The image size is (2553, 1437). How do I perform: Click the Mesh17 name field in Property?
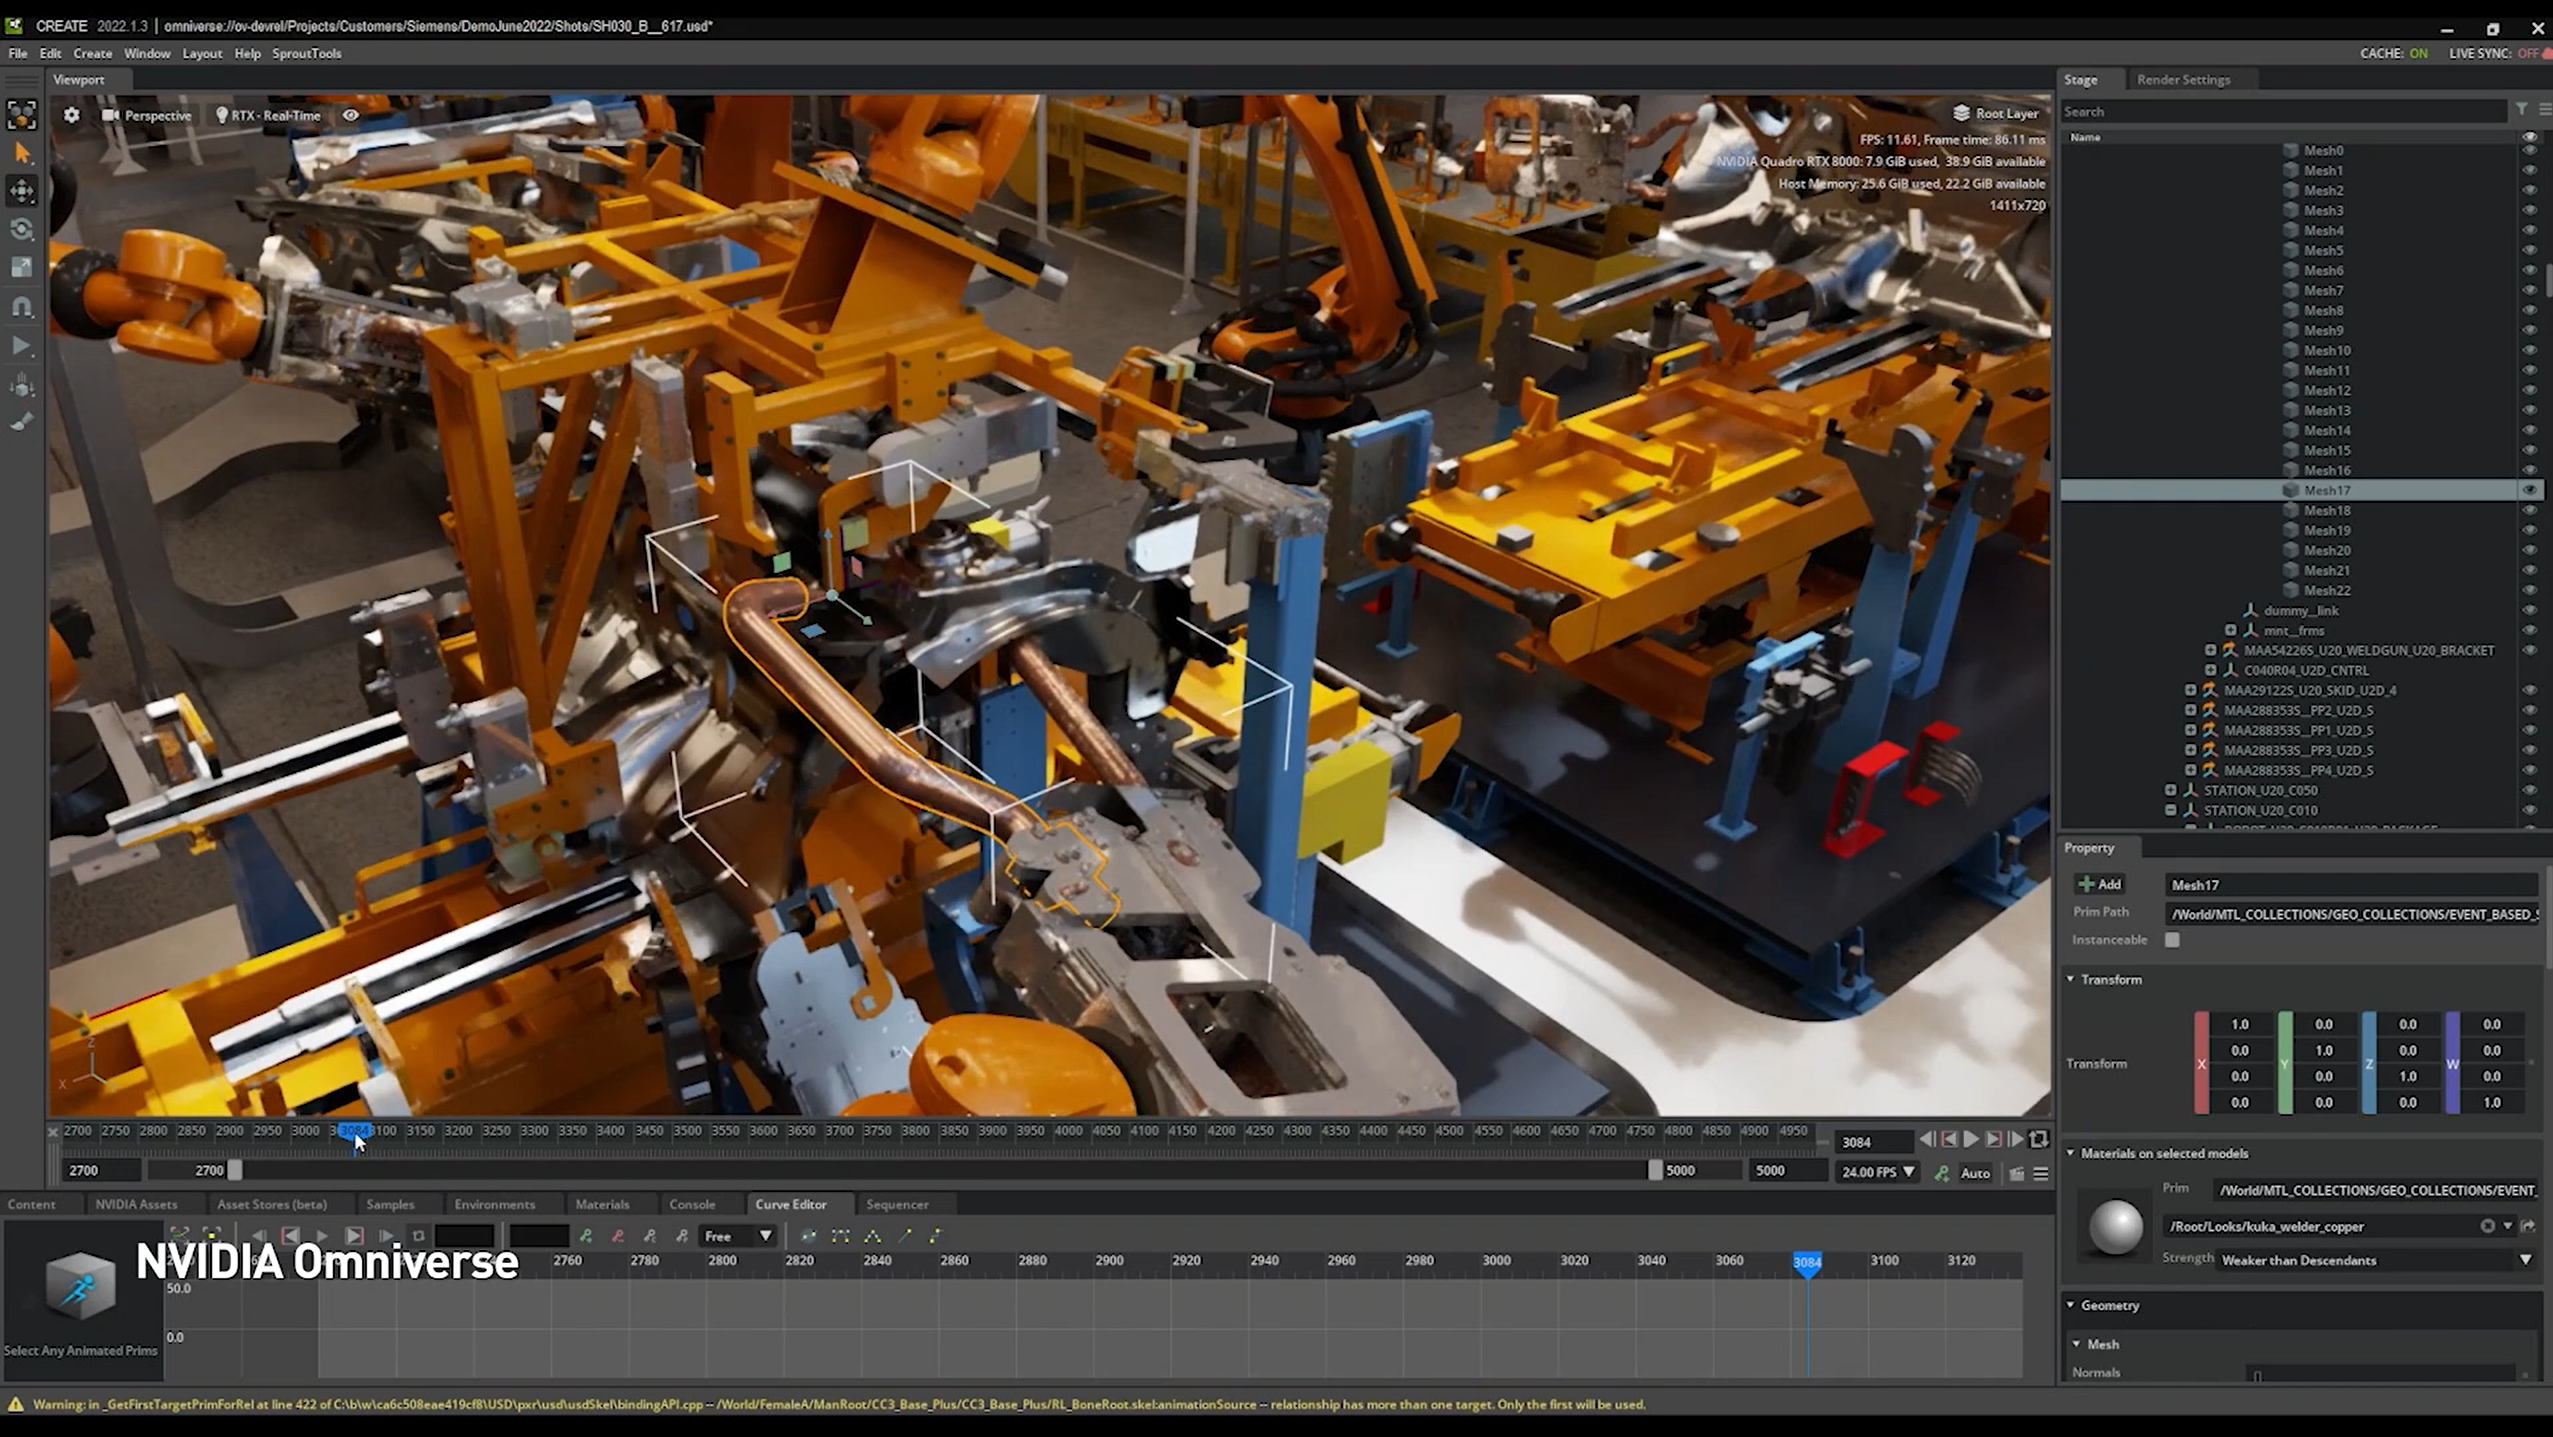[2351, 885]
